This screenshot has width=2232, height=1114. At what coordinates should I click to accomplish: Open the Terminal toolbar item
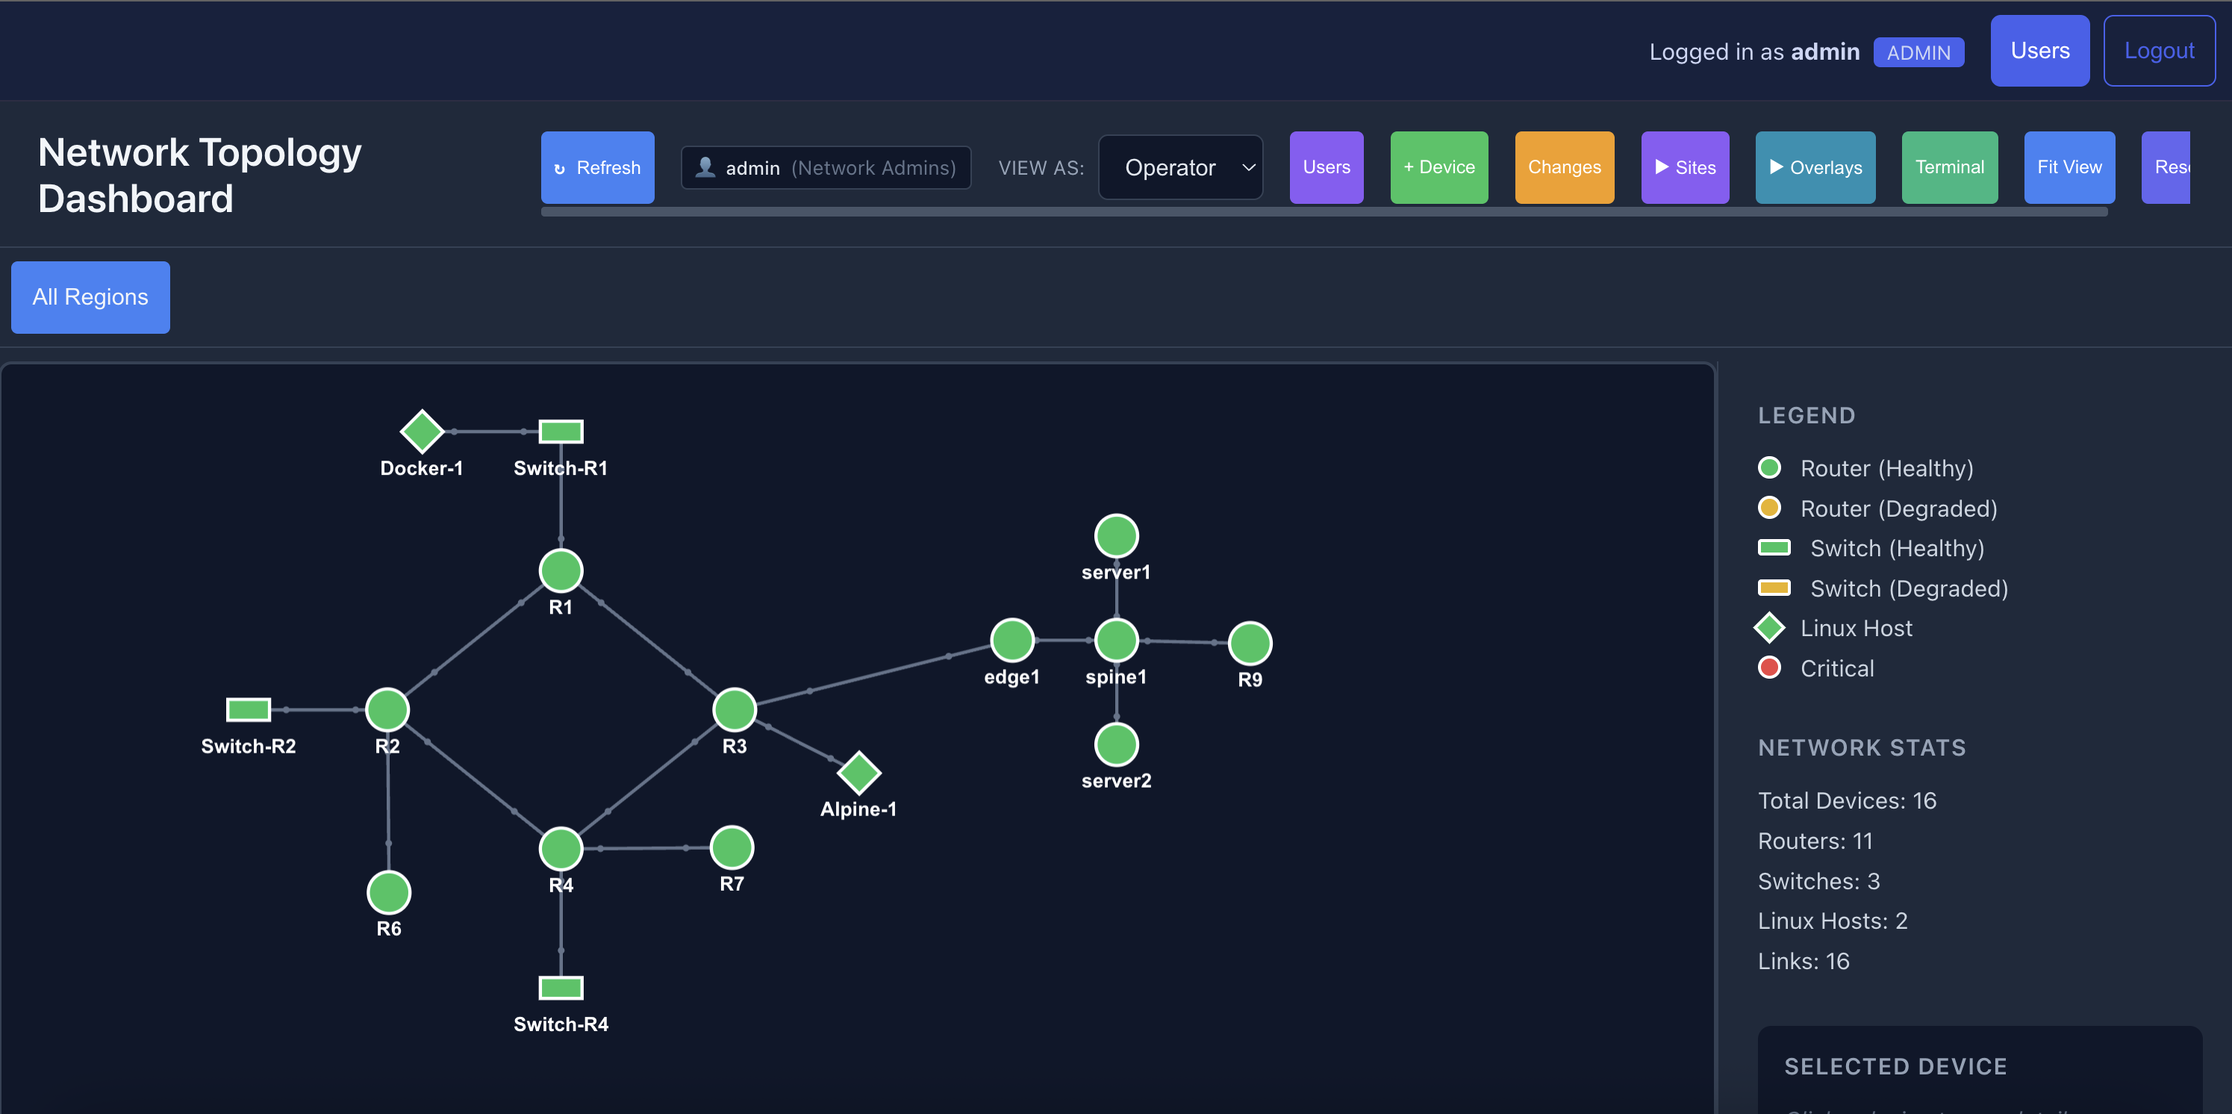(1949, 167)
